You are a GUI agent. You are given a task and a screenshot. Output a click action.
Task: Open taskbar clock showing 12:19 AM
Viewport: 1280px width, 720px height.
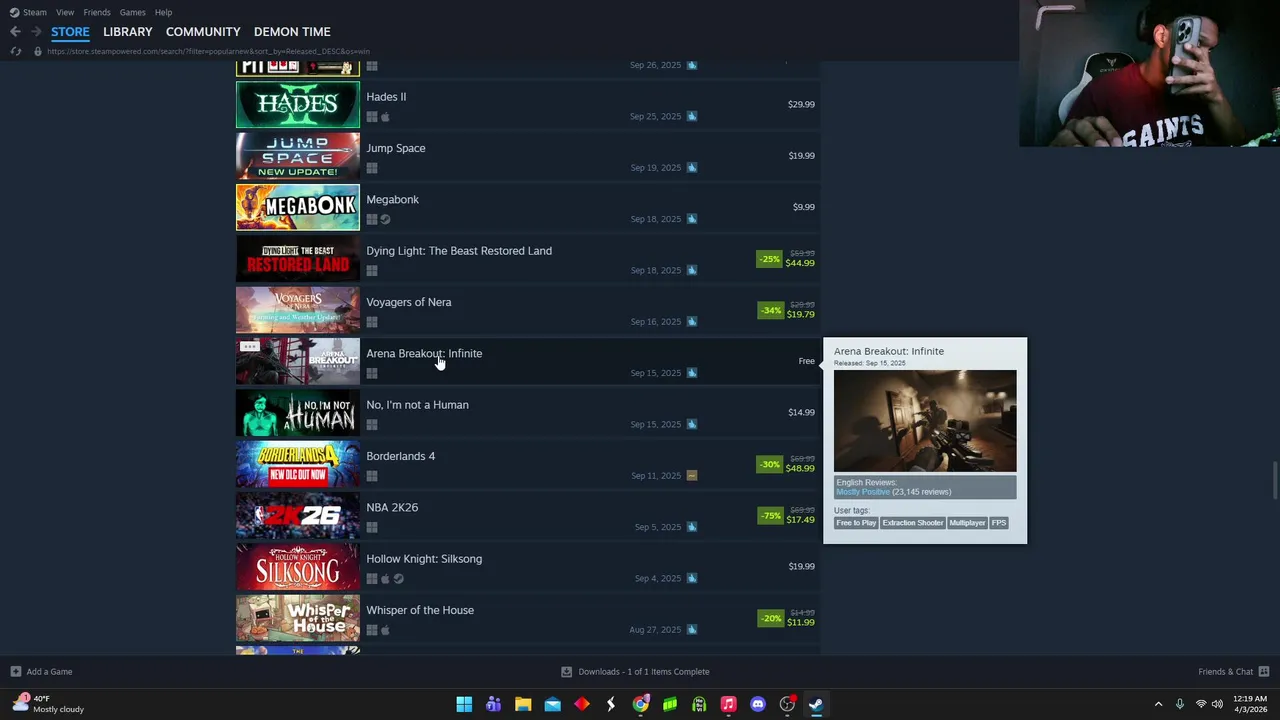(1250, 704)
